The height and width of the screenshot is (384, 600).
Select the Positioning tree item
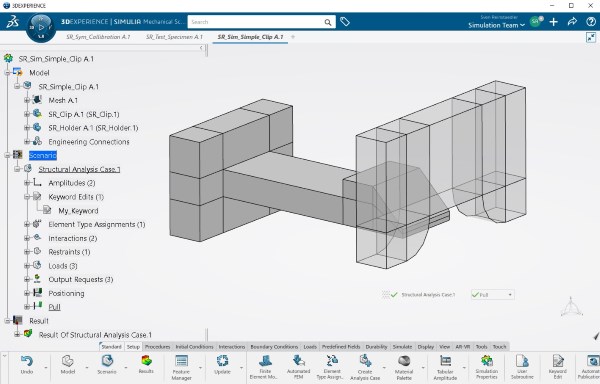(66, 293)
